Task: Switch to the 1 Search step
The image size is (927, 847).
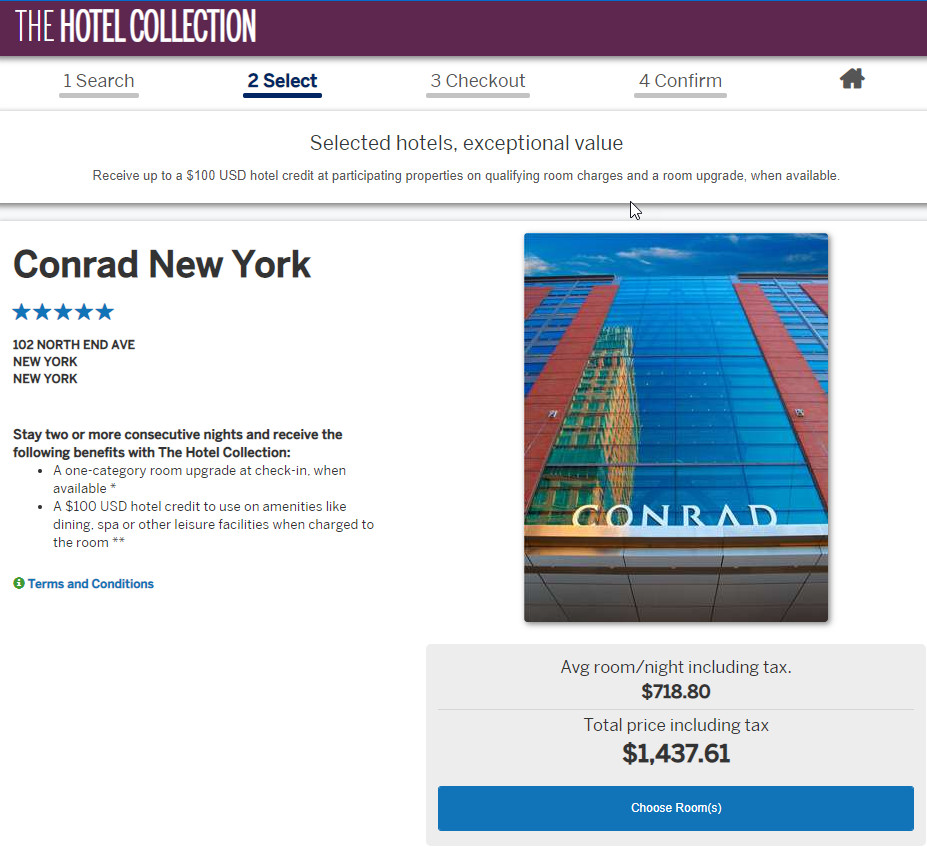Action: [x=98, y=80]
